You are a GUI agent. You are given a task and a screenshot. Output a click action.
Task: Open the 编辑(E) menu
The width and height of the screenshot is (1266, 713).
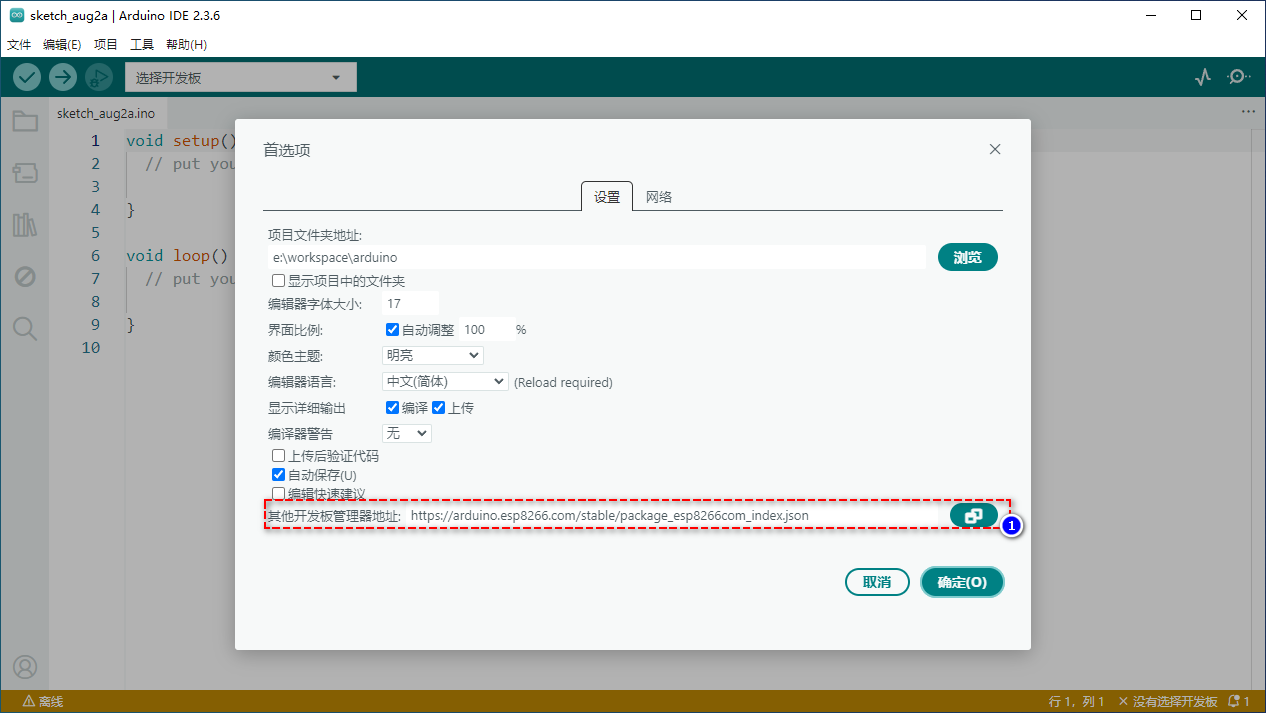pyautogui.click(x=62, y=45)
